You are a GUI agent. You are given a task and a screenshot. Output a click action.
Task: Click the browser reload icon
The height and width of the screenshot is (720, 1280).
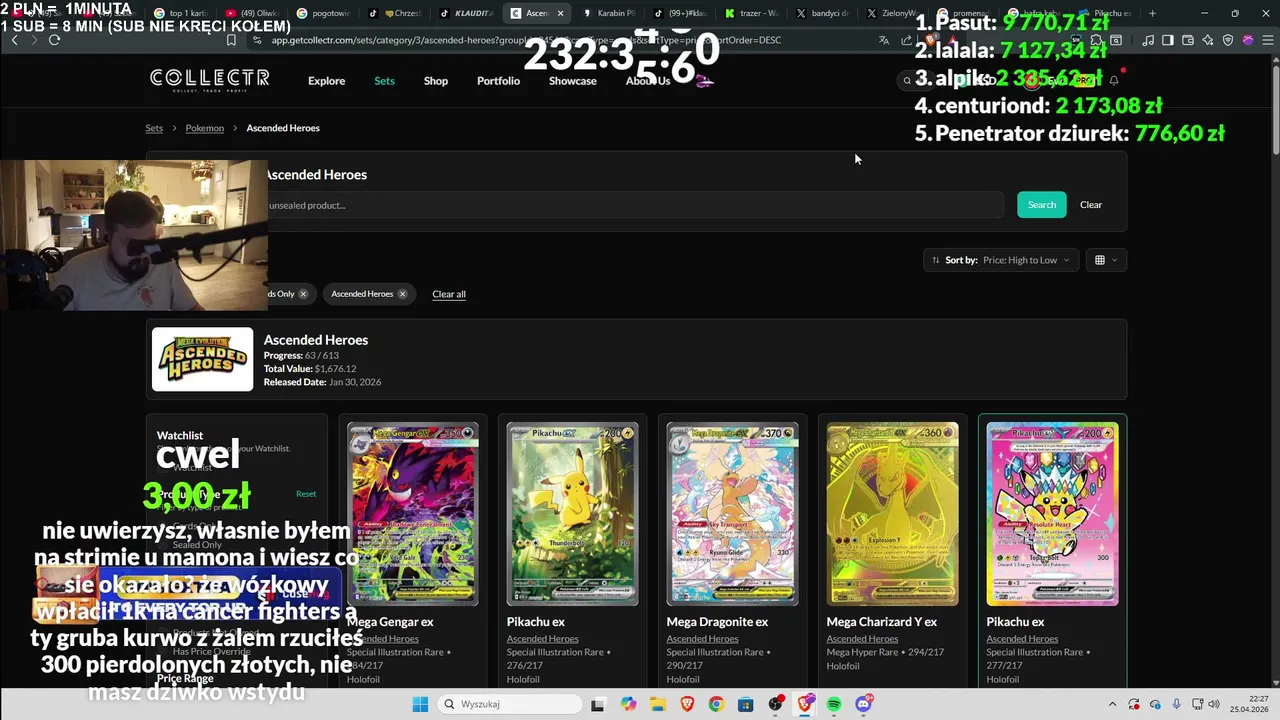pos(54,40)
